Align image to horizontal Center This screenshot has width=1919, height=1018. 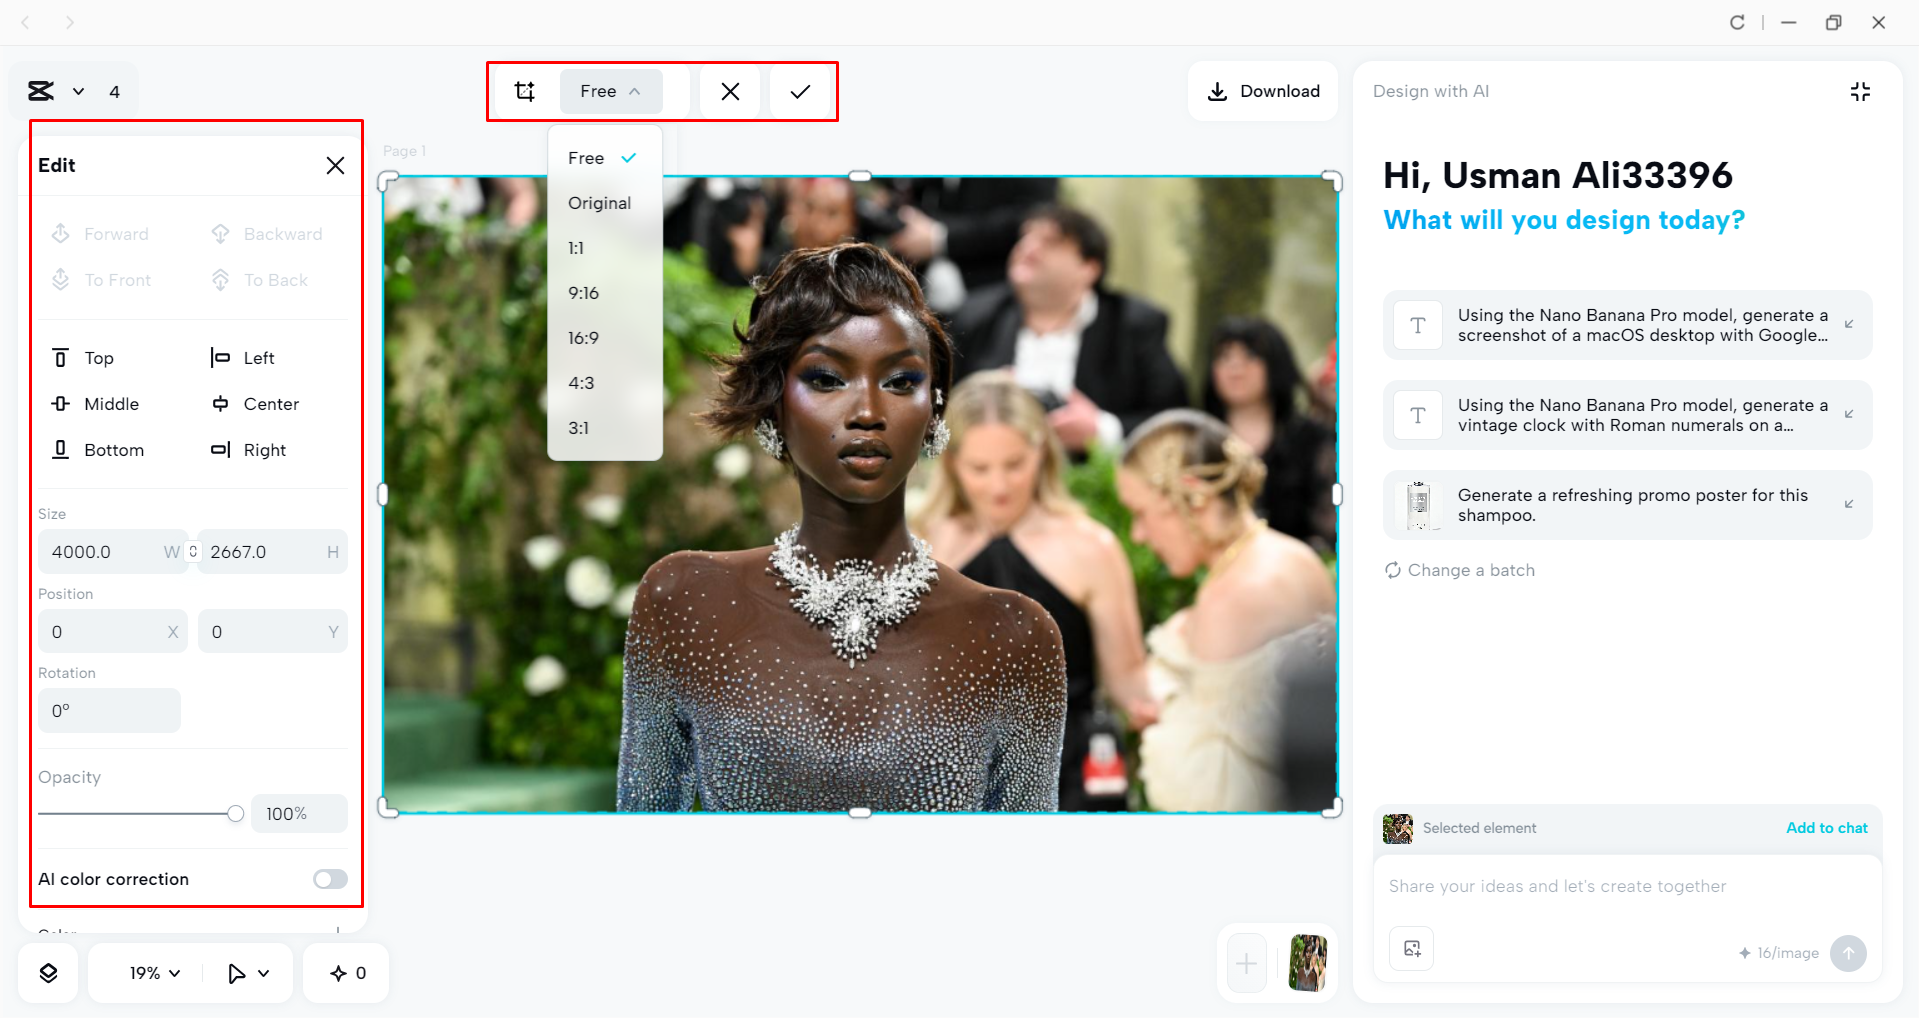click(255, 404)
